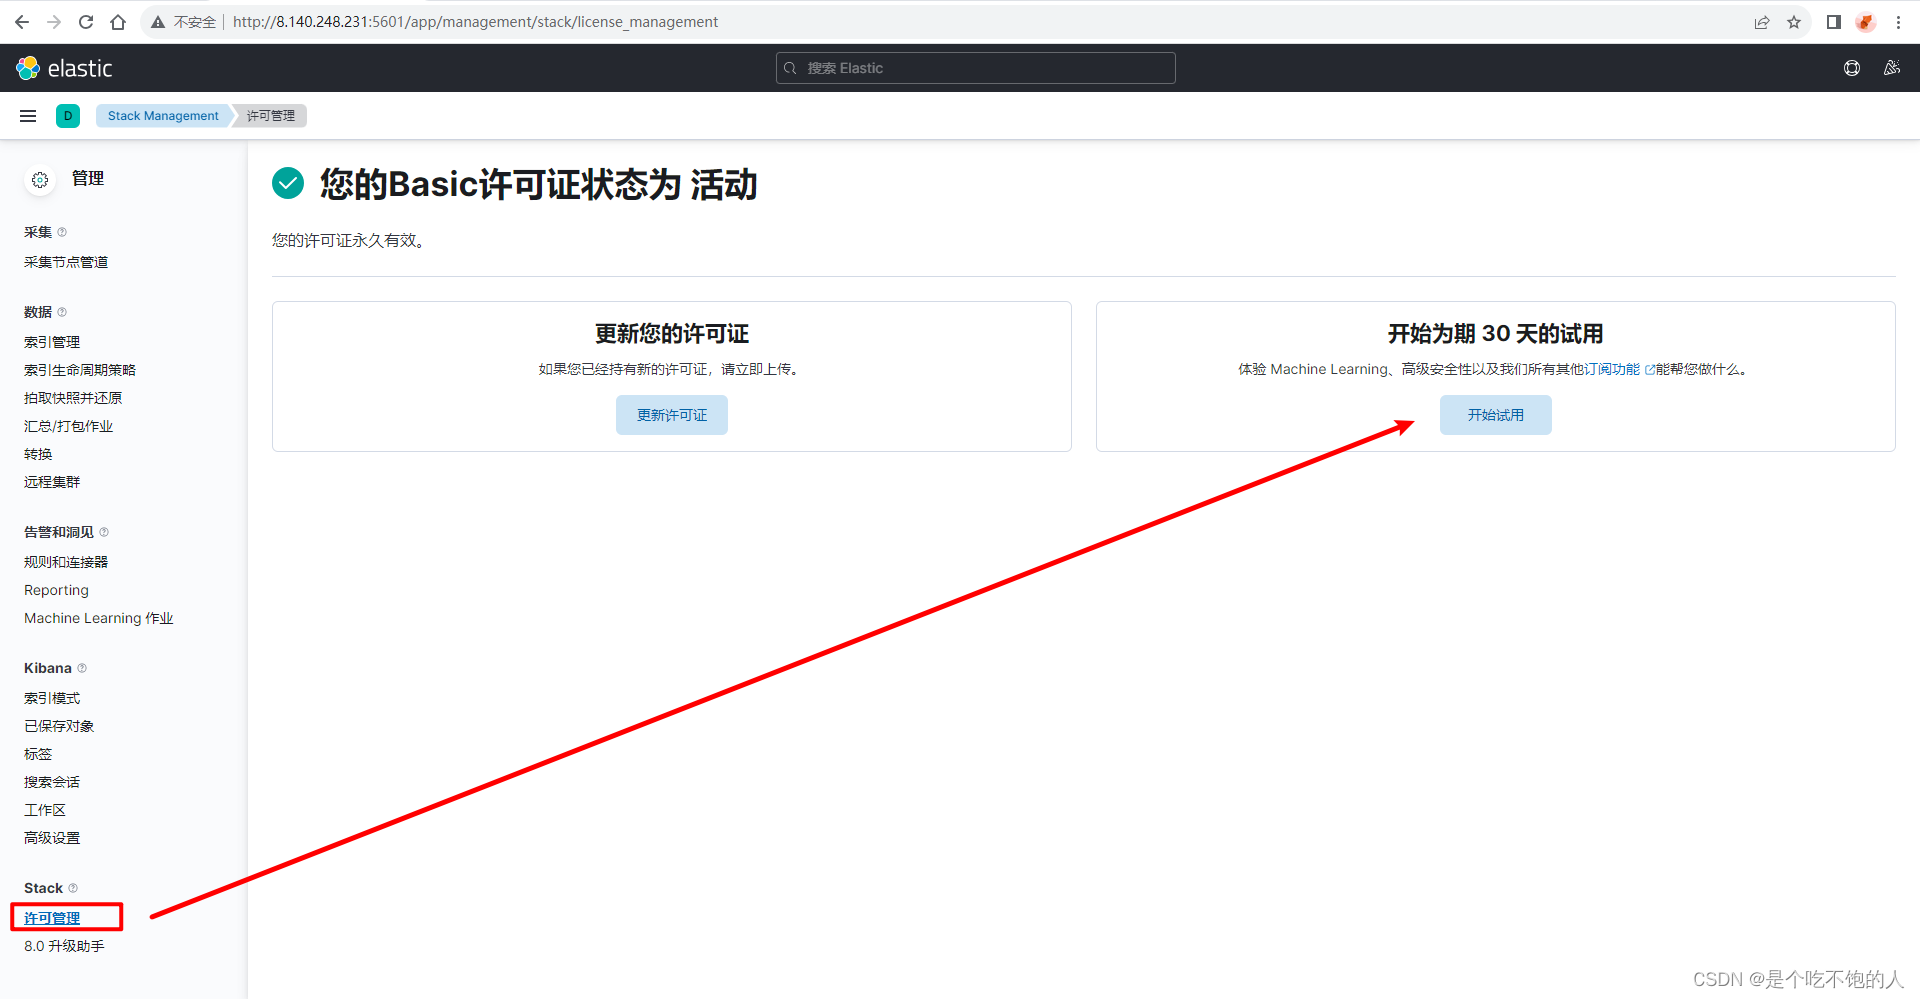
Task: Open 已保存对象 in sidebar
Action: (59, 726)
